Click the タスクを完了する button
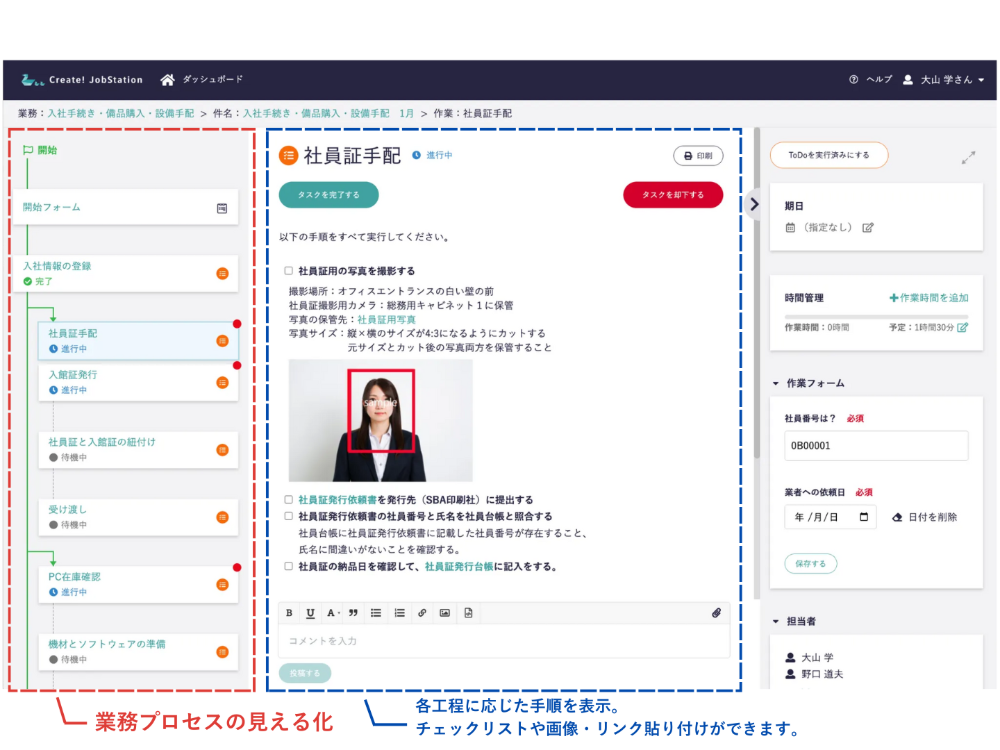 328,195
